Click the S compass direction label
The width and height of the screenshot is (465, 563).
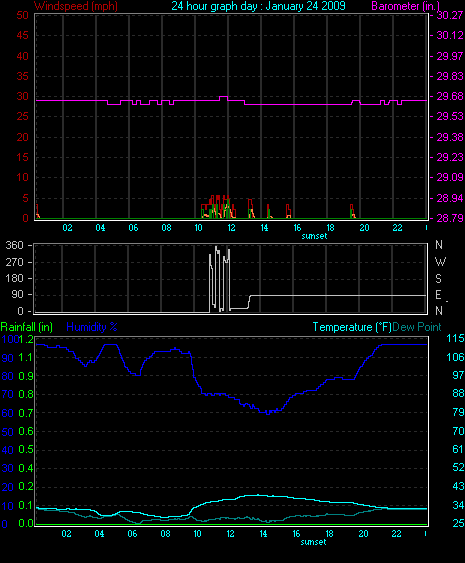438,278
